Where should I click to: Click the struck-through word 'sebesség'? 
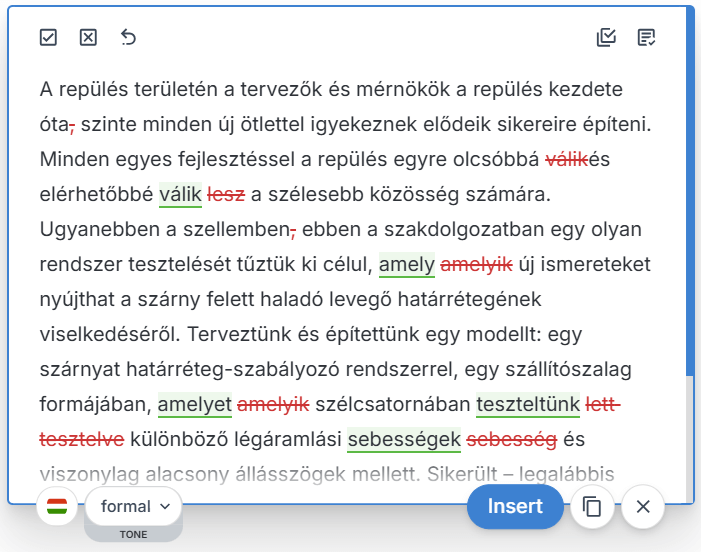coord(511,439)
